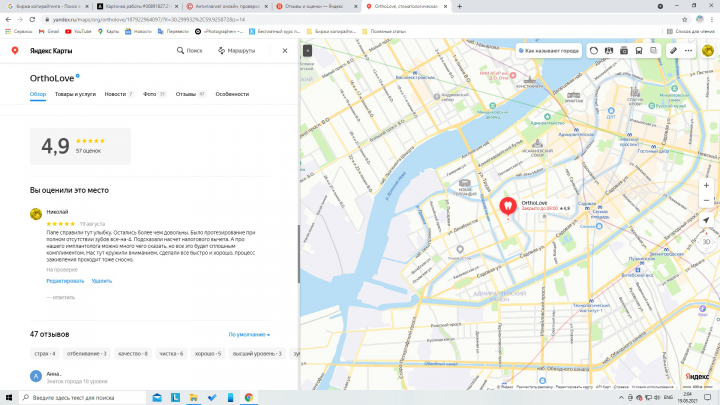Zoom out the map with minus button
This screenshot has width=720, height=405.
point(706,200)
